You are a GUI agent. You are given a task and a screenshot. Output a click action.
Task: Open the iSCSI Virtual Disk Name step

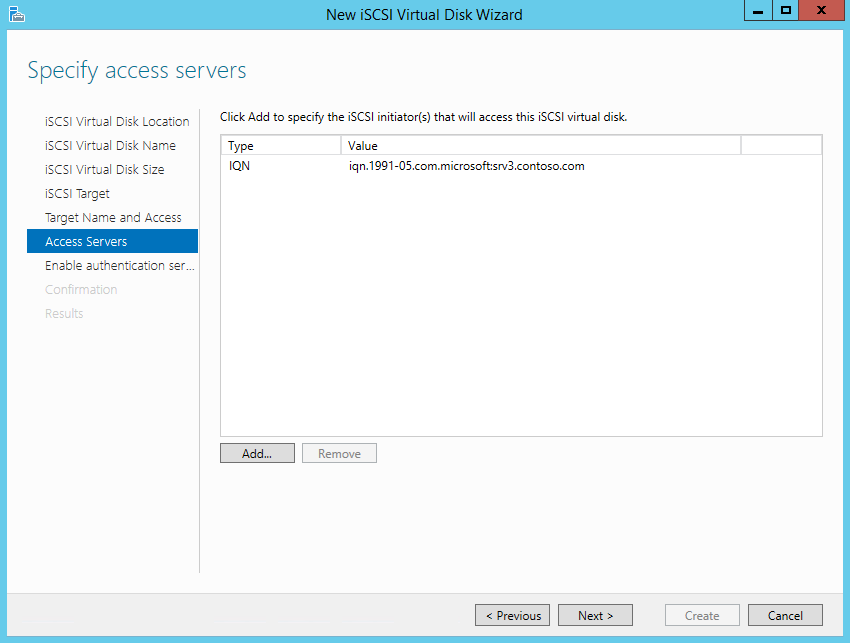point(110,146)
